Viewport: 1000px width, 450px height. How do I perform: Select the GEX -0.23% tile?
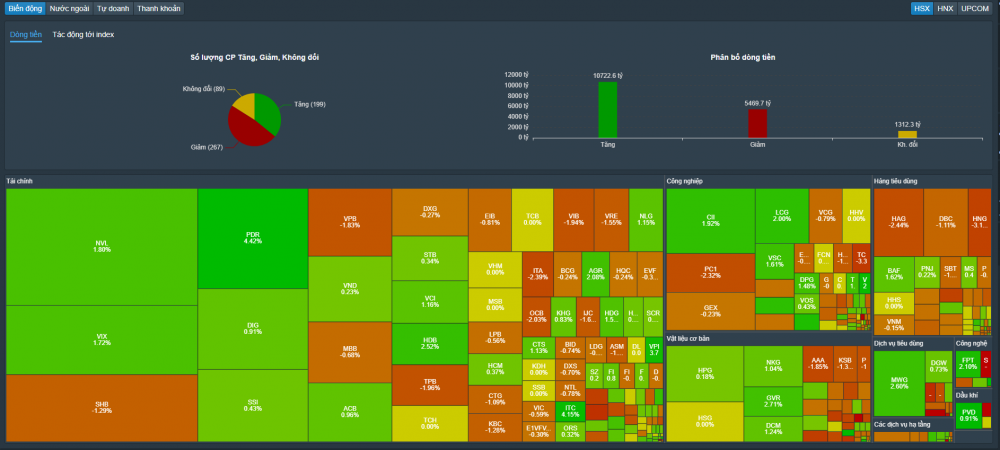click(x=710, y=311)
